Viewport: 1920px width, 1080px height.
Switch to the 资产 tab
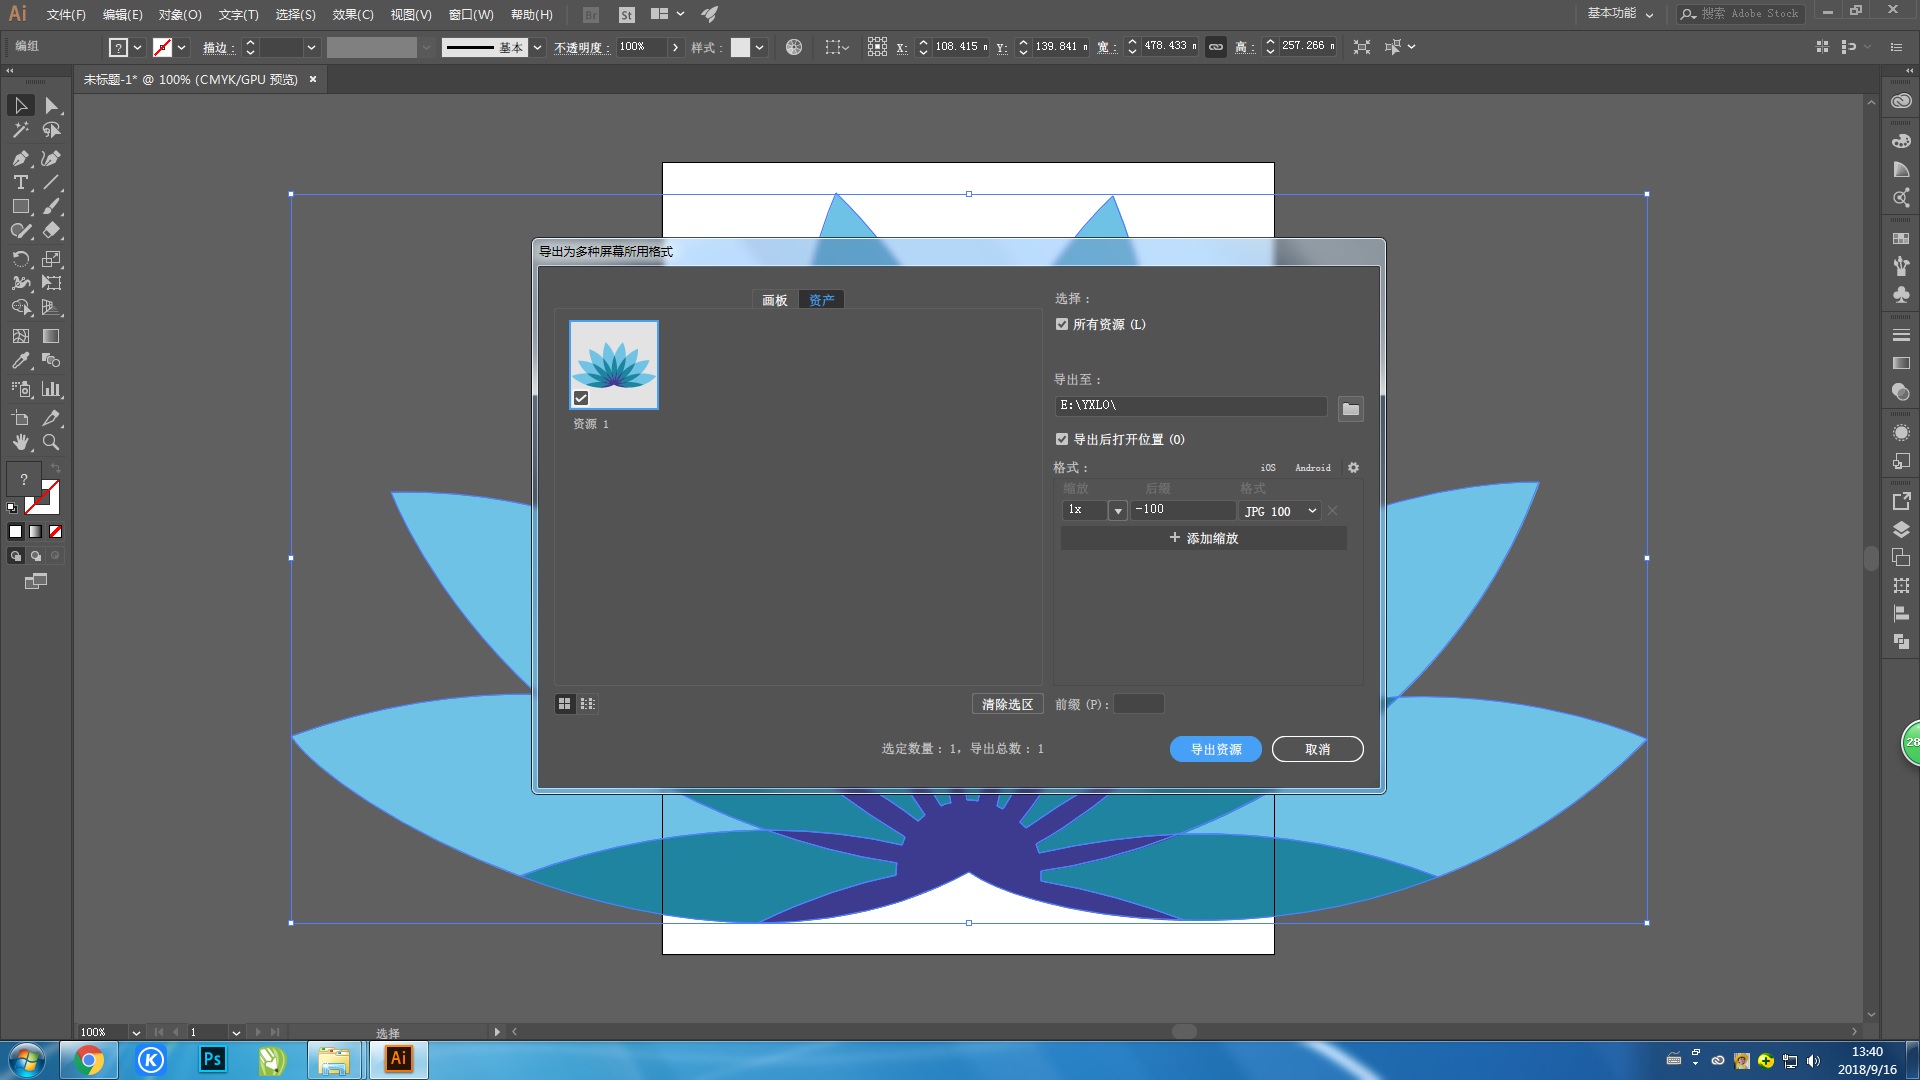coord(822,300)
